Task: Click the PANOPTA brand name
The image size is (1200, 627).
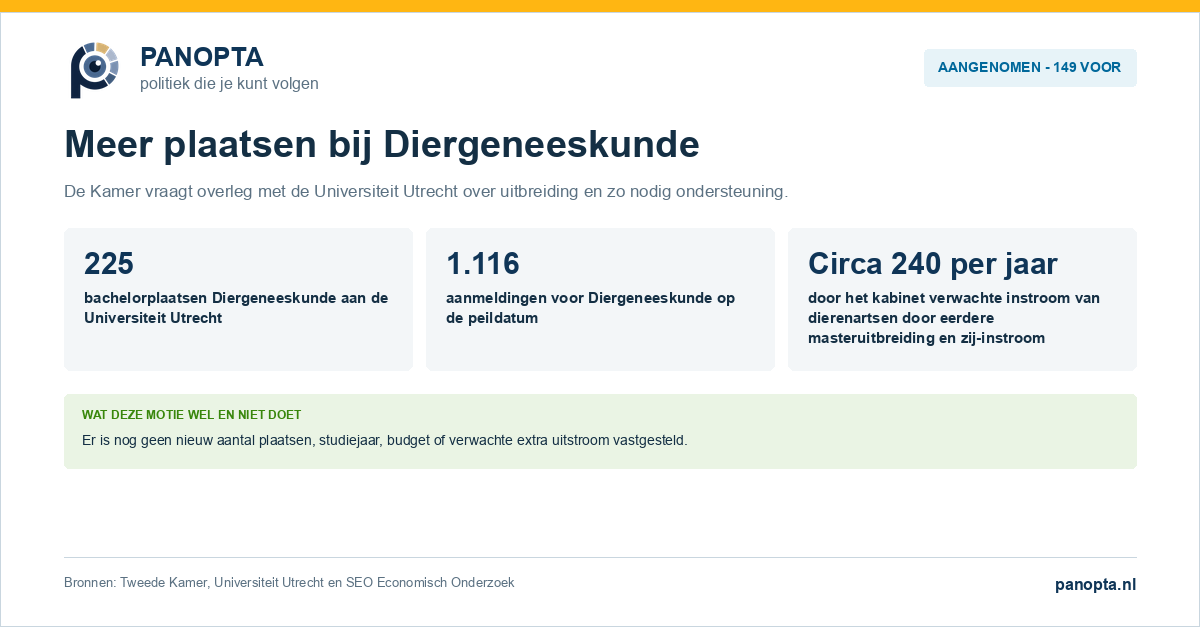Action: (202, 57)
